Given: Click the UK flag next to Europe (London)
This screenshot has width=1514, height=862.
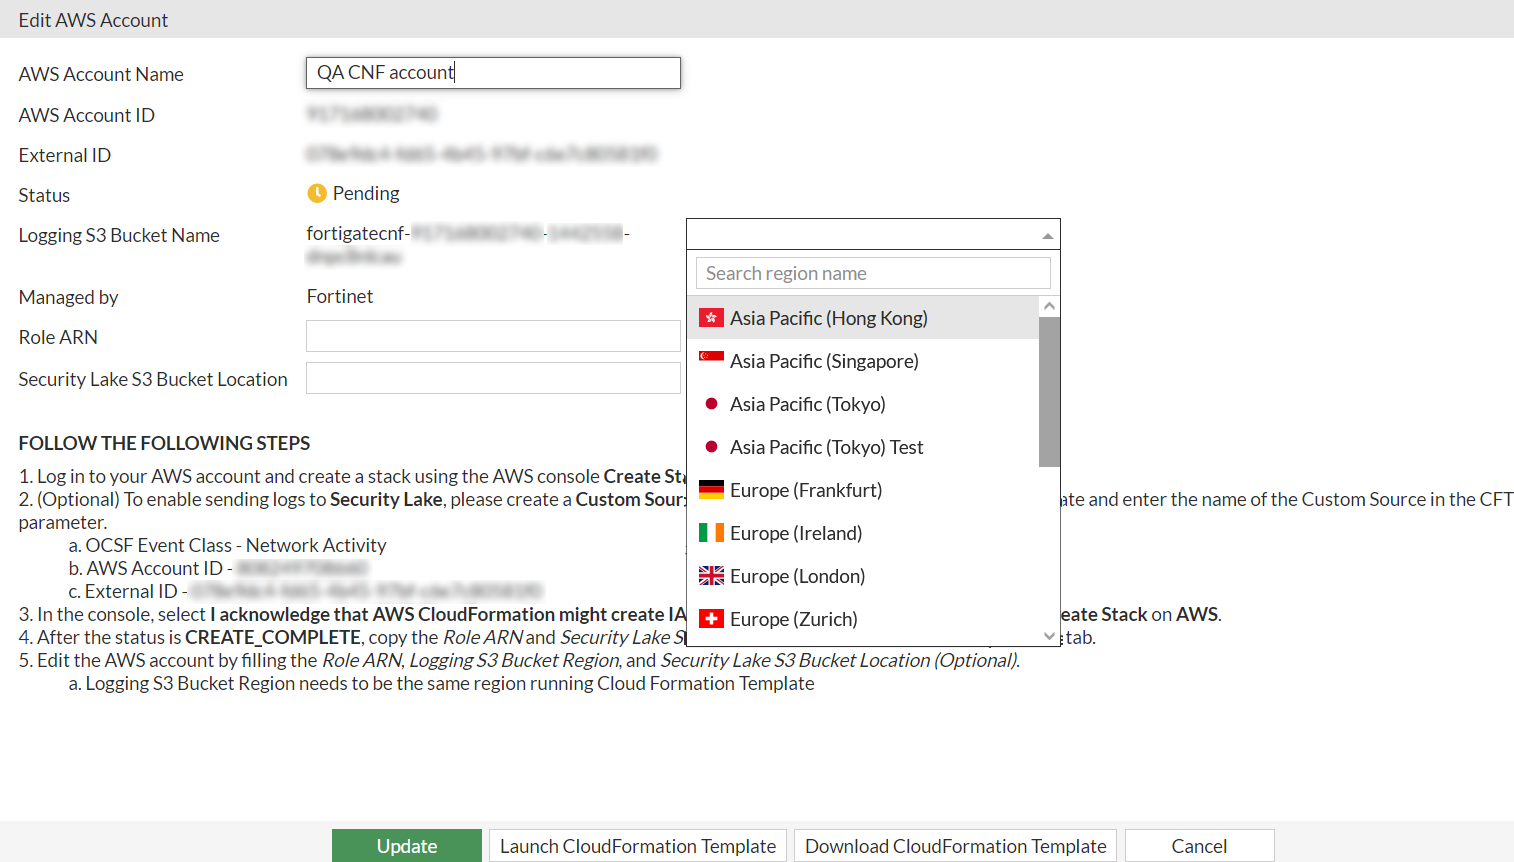Looking at the screenshot, I should [711, 575].
